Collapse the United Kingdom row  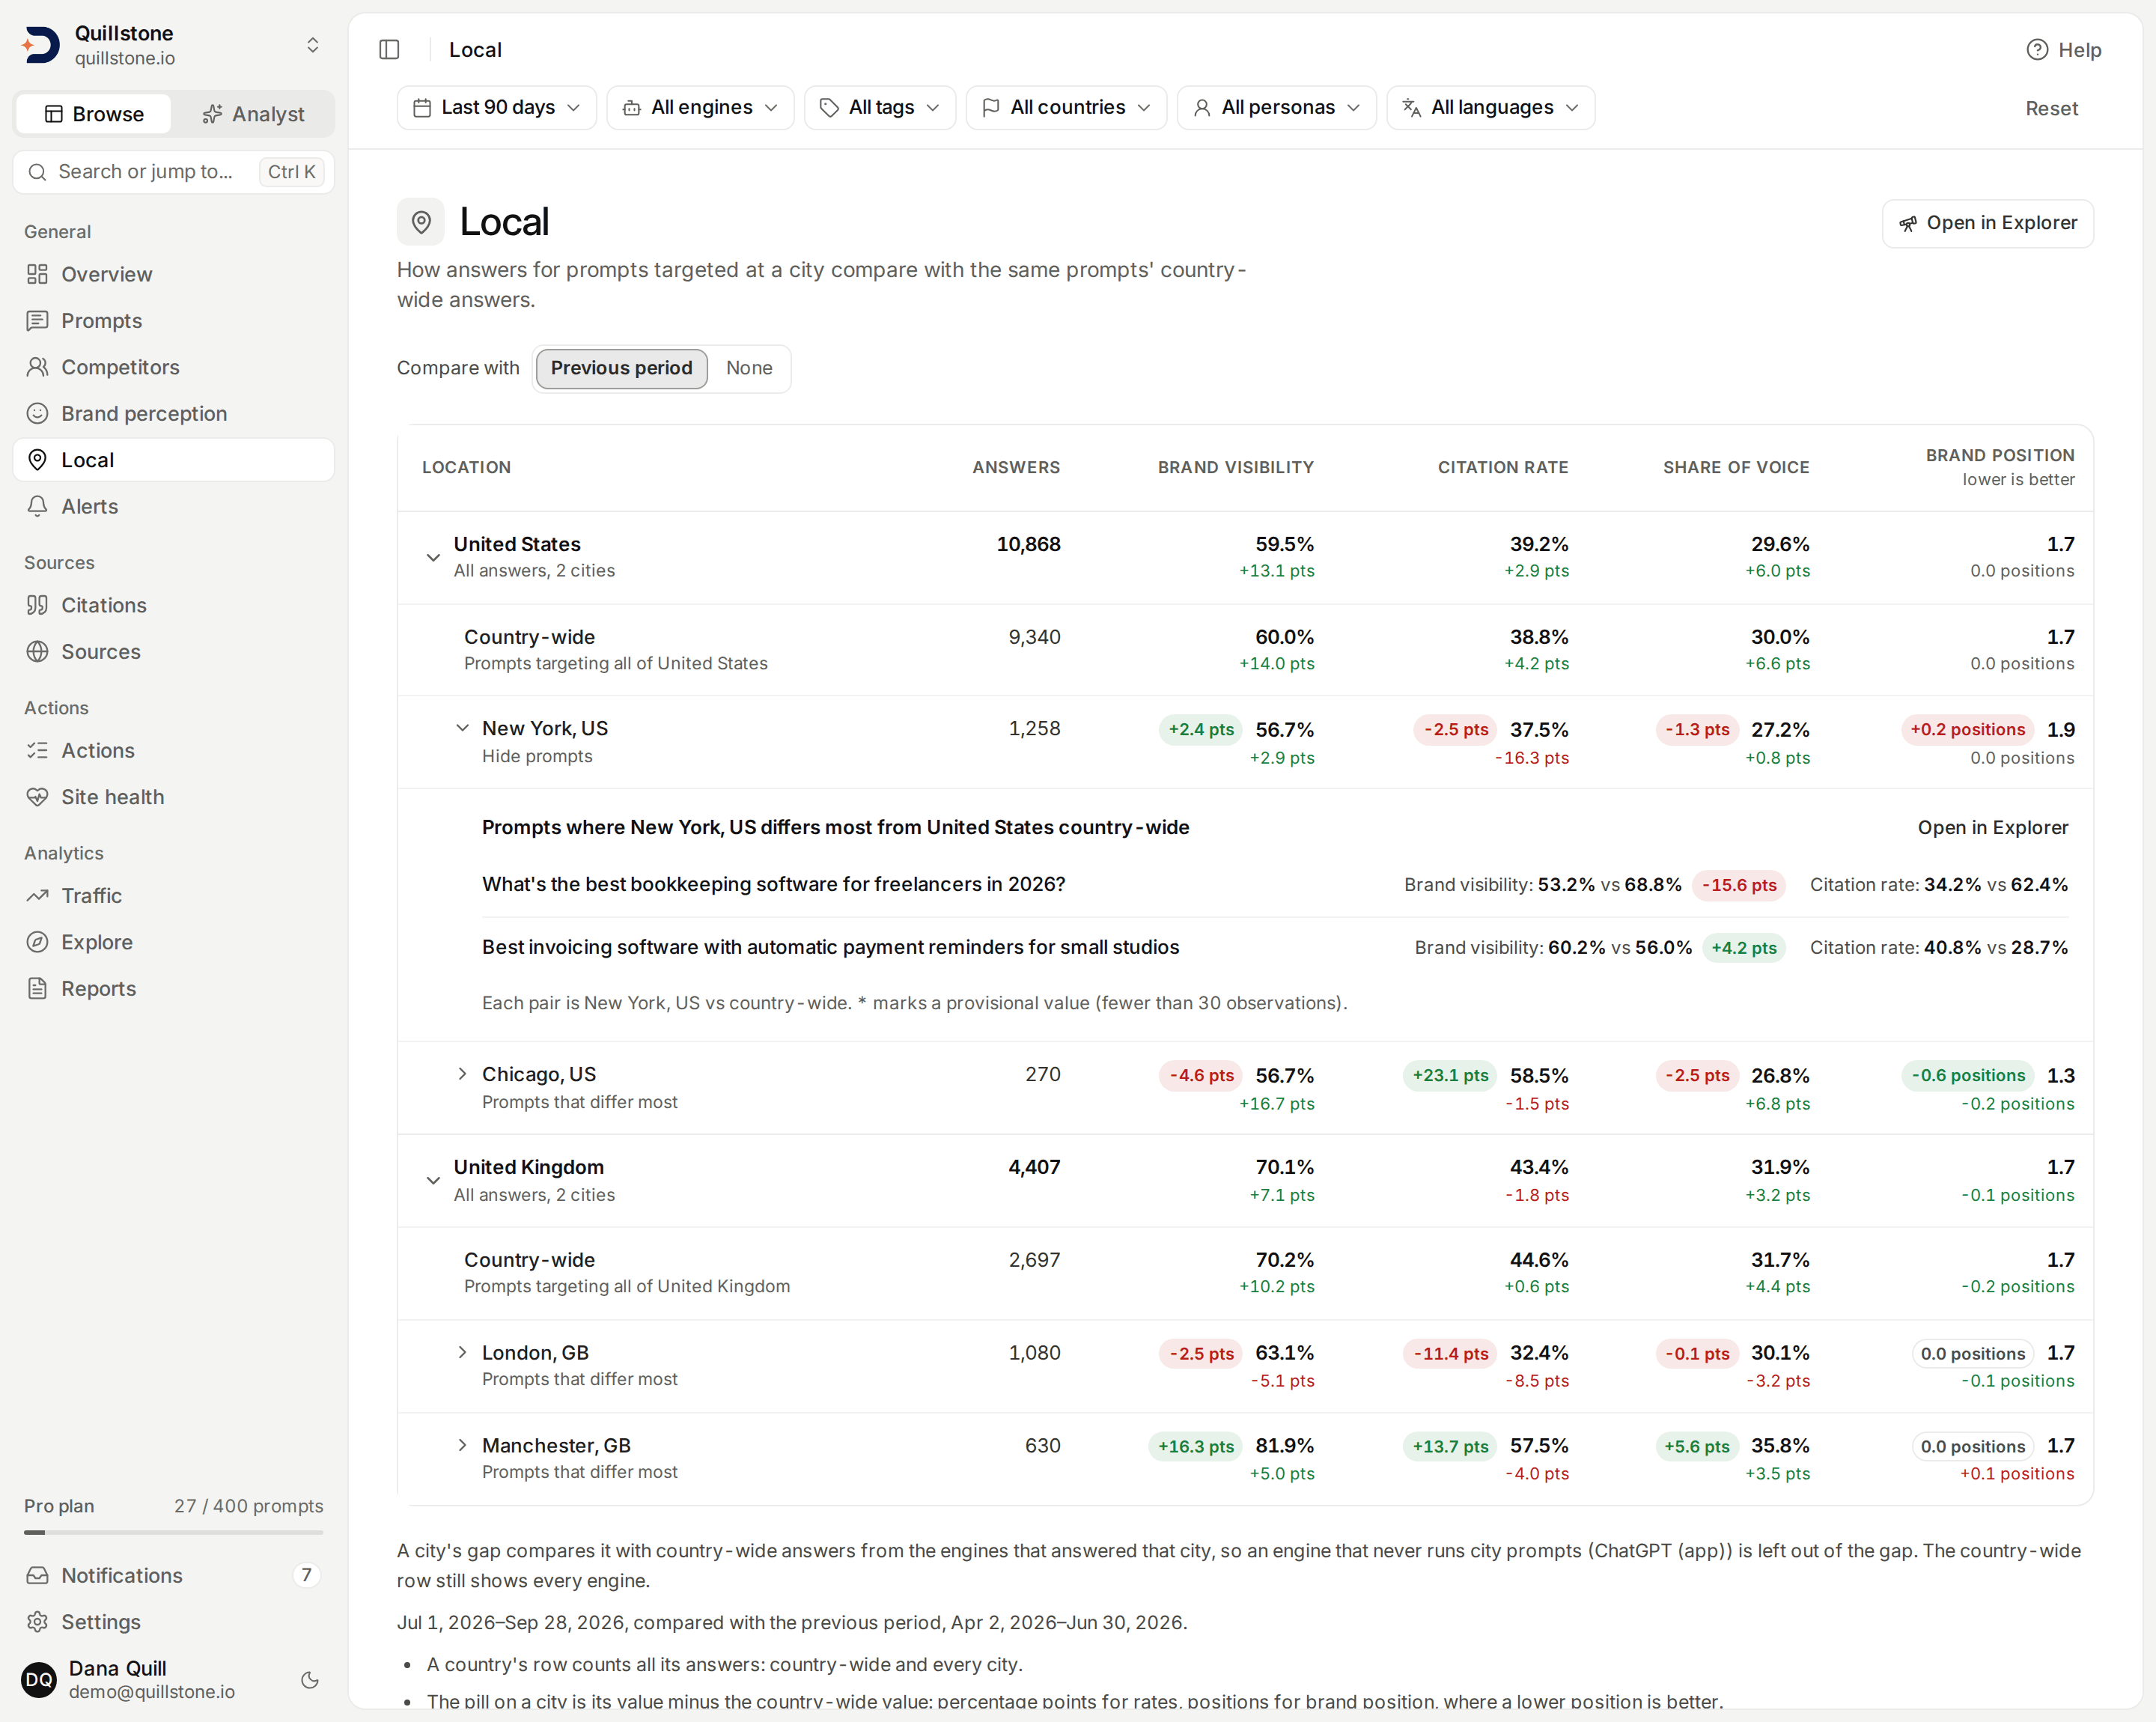[x=433, y=1180]
